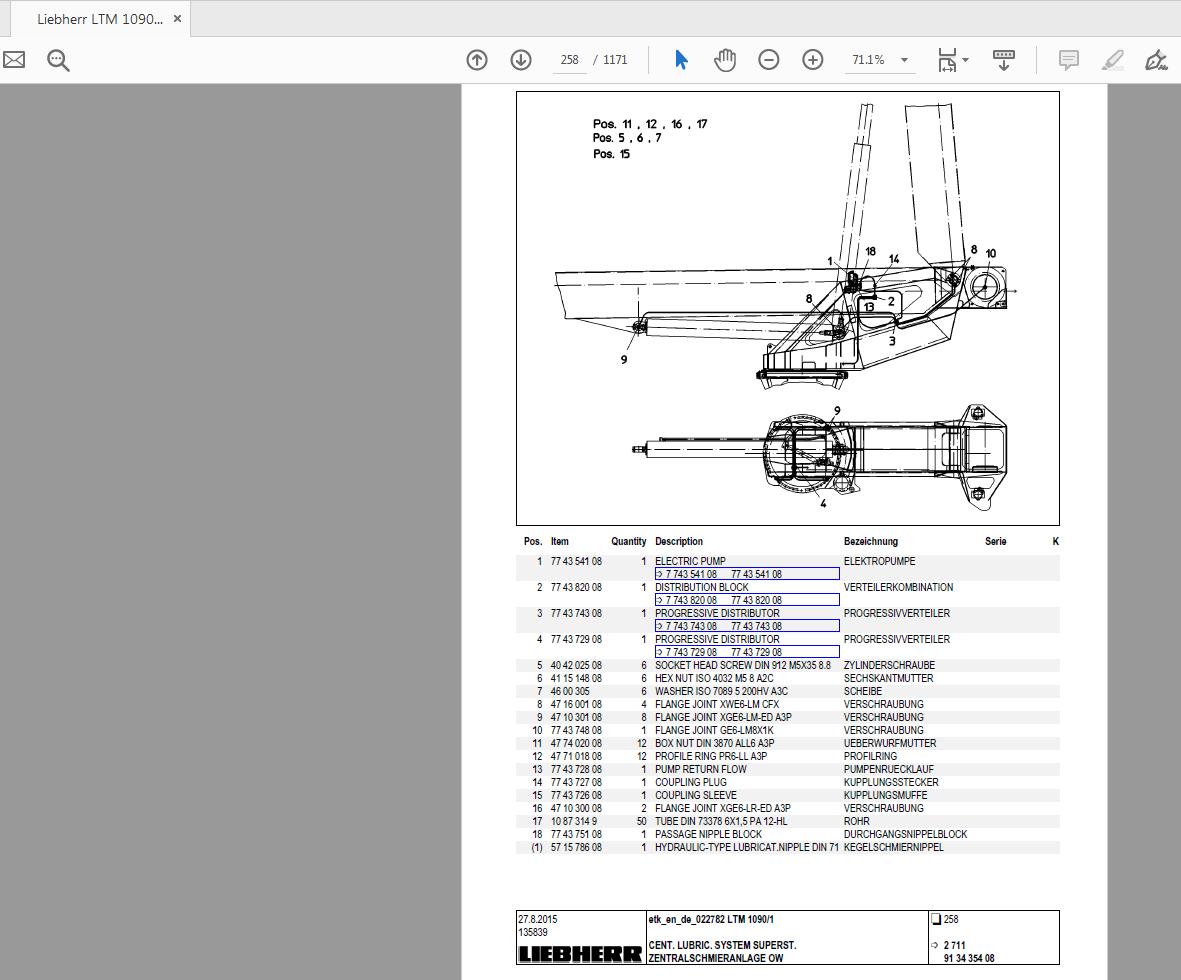Click the page number field showing 258
Screen dimensions: 1181x980
point(570,60)
